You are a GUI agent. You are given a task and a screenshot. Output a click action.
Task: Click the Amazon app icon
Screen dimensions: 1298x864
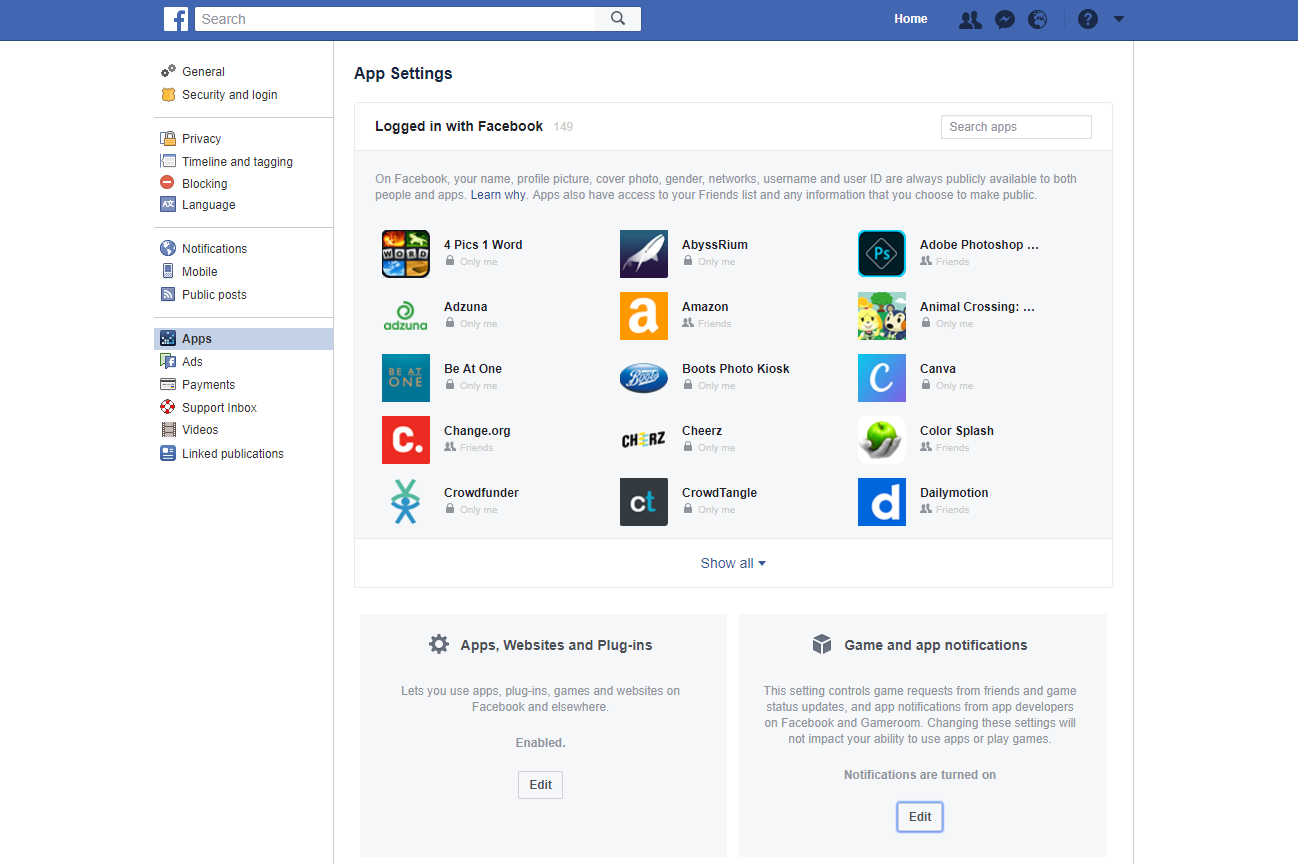pos(644,316)
